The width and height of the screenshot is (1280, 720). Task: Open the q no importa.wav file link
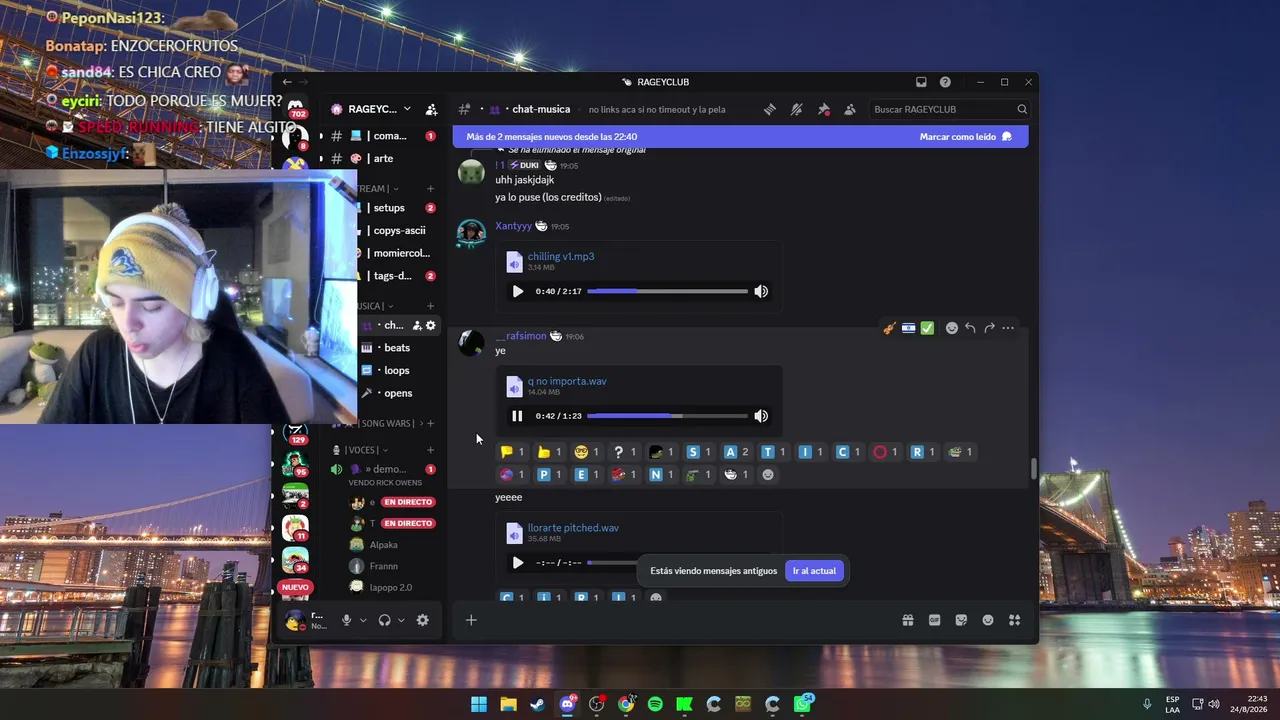[567, 381]
